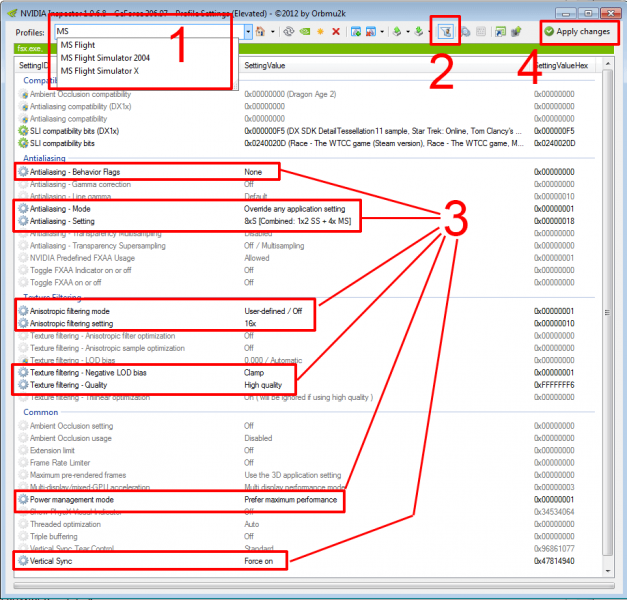The width and height of the screenshot is (627, 600).
Task: Click the green gear beside SLI compatibility bits (DX1x)
Action: click(23, 131)
